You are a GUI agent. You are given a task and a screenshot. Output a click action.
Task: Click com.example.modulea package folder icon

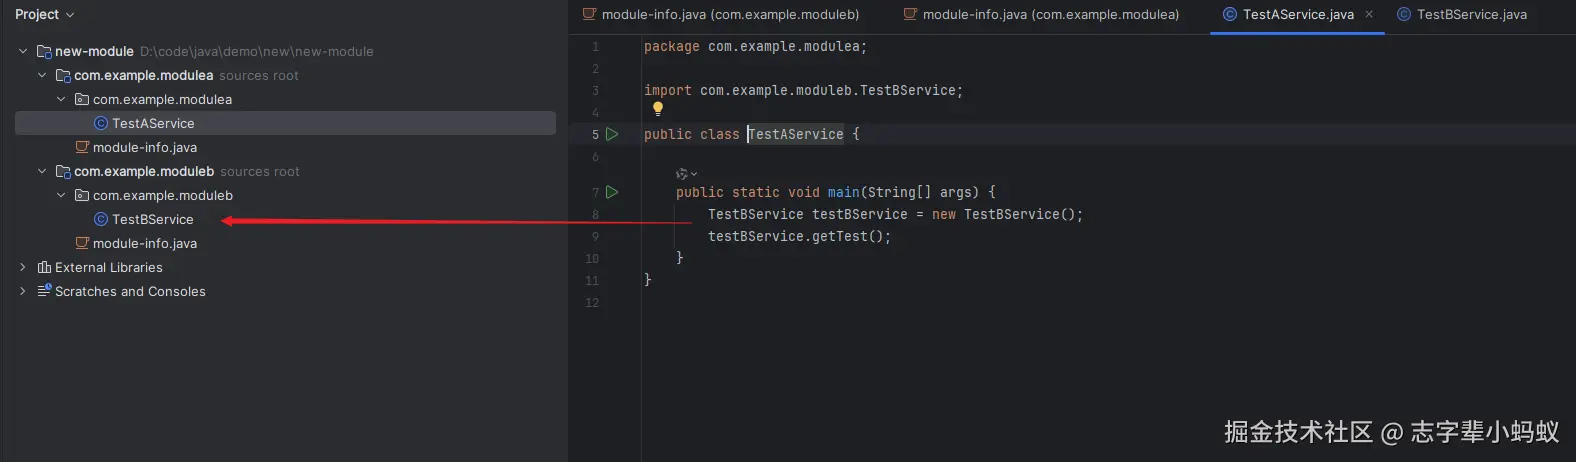[82, 99]
